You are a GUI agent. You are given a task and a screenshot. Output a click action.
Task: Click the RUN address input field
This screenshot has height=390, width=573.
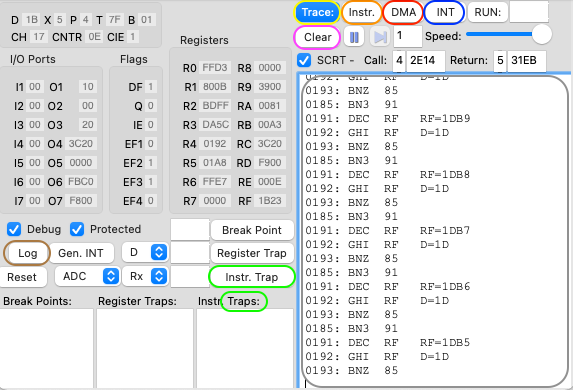529,12
